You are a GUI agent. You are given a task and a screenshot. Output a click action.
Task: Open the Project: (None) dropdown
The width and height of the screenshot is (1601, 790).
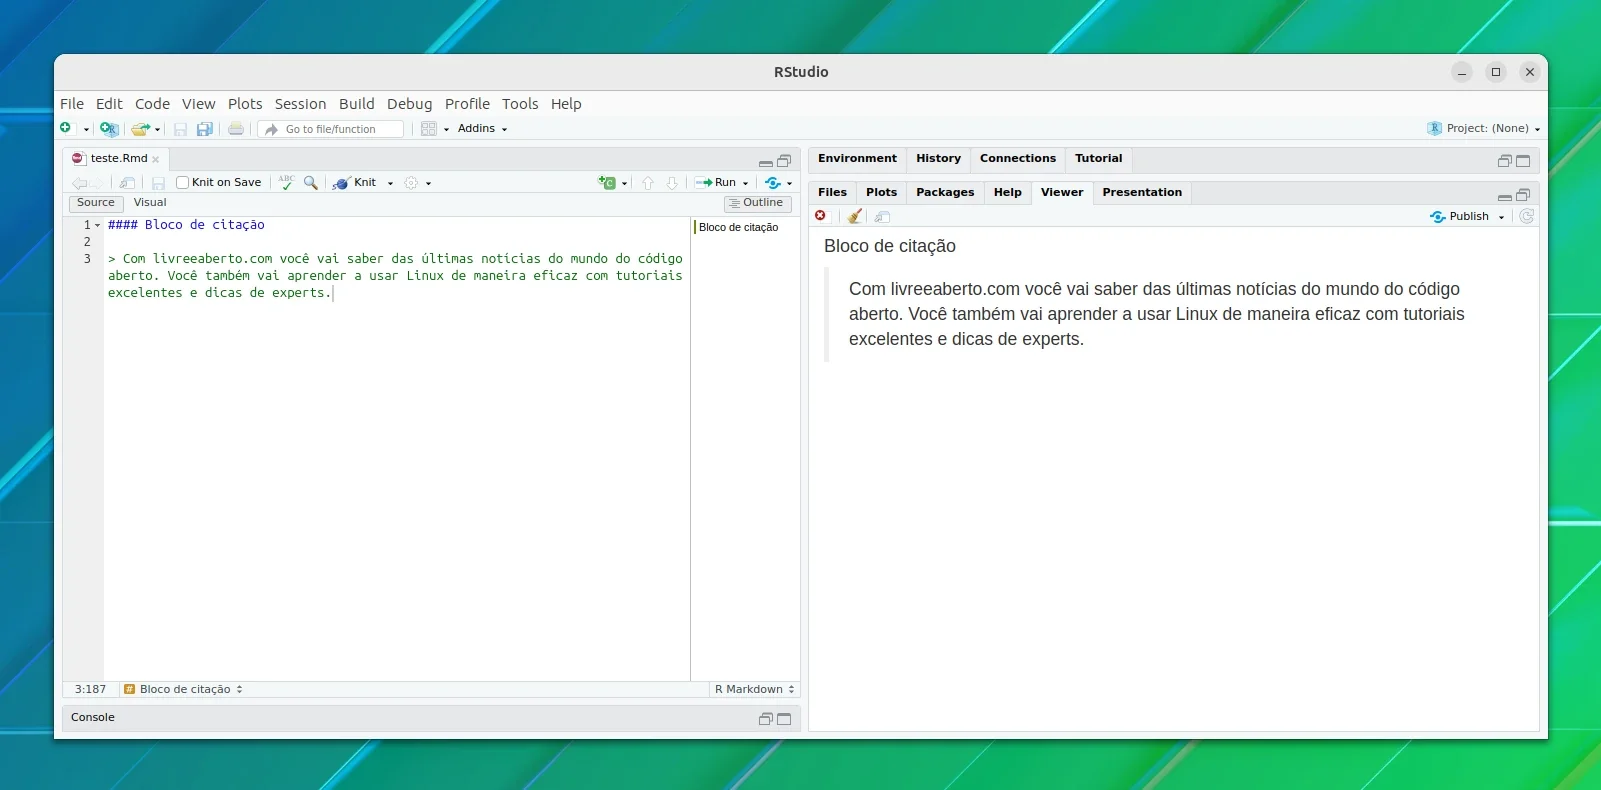pos(1483,129)
